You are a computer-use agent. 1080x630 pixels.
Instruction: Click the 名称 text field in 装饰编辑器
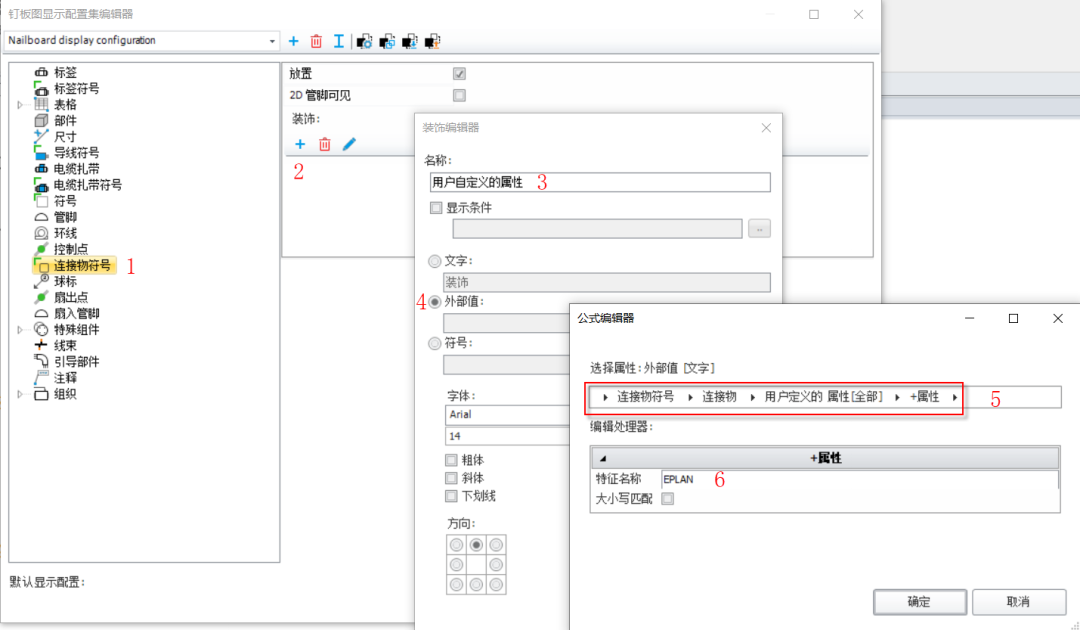click(600, 182)
